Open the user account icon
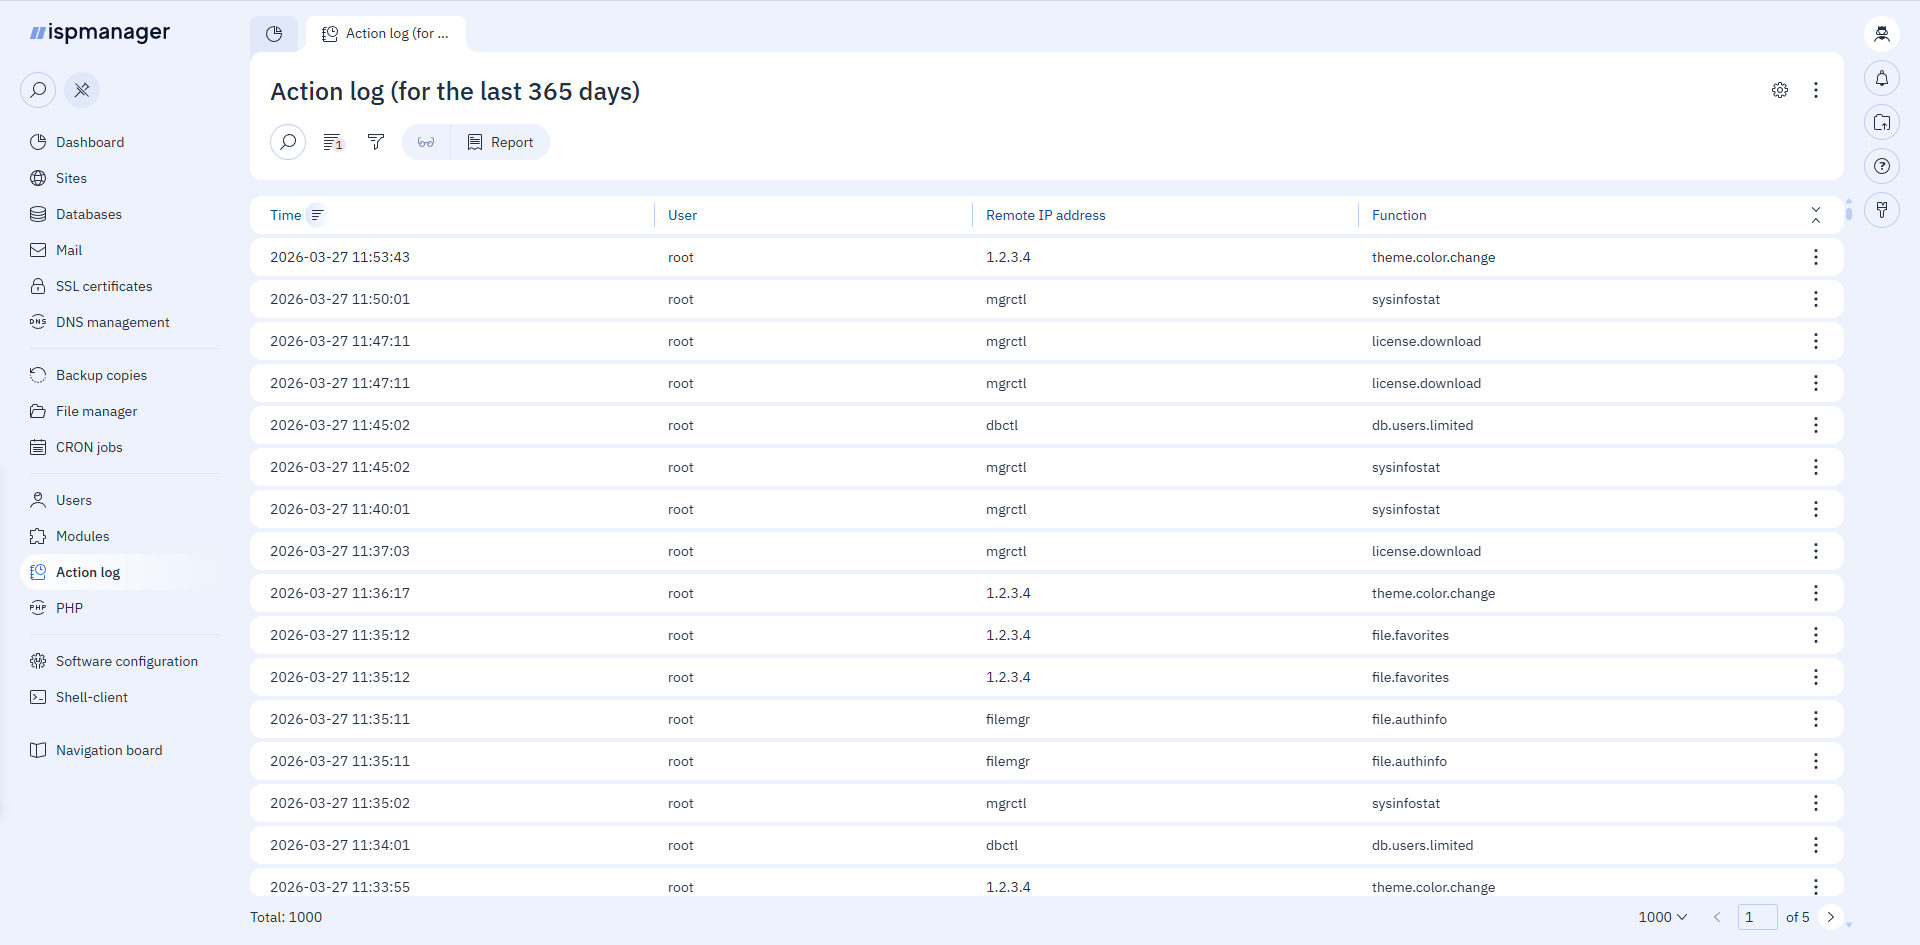 (1882, 34)
